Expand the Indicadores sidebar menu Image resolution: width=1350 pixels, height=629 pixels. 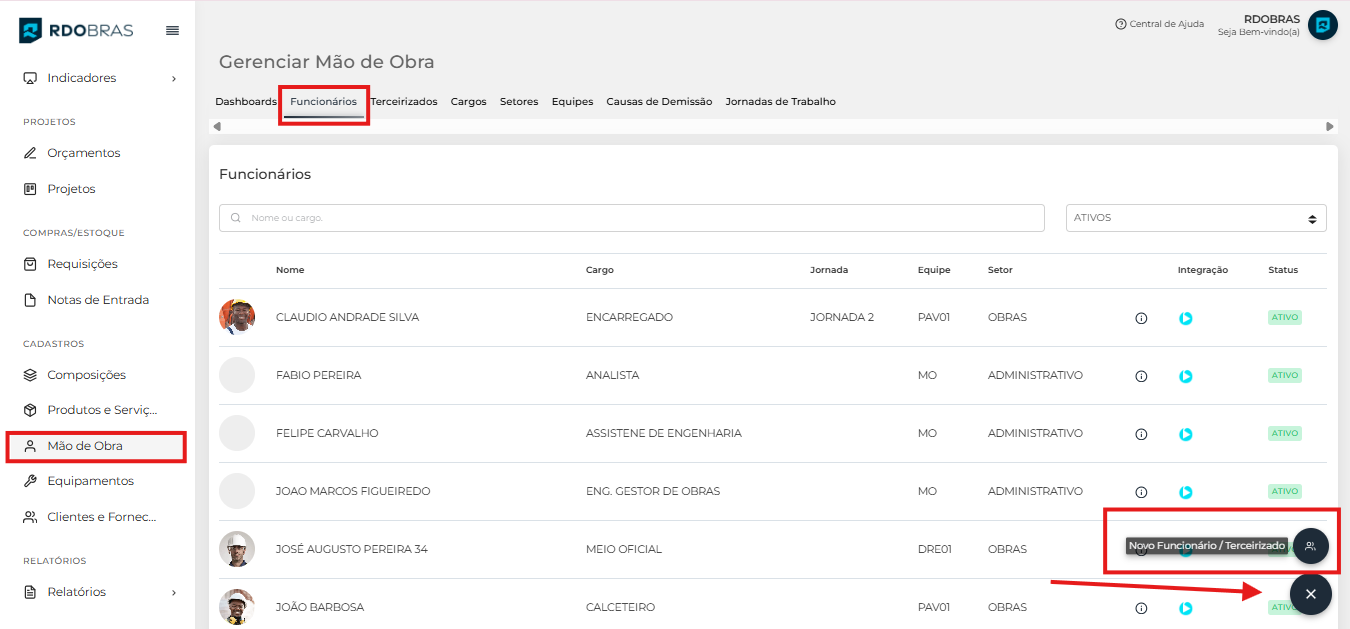tap(100, 78)
